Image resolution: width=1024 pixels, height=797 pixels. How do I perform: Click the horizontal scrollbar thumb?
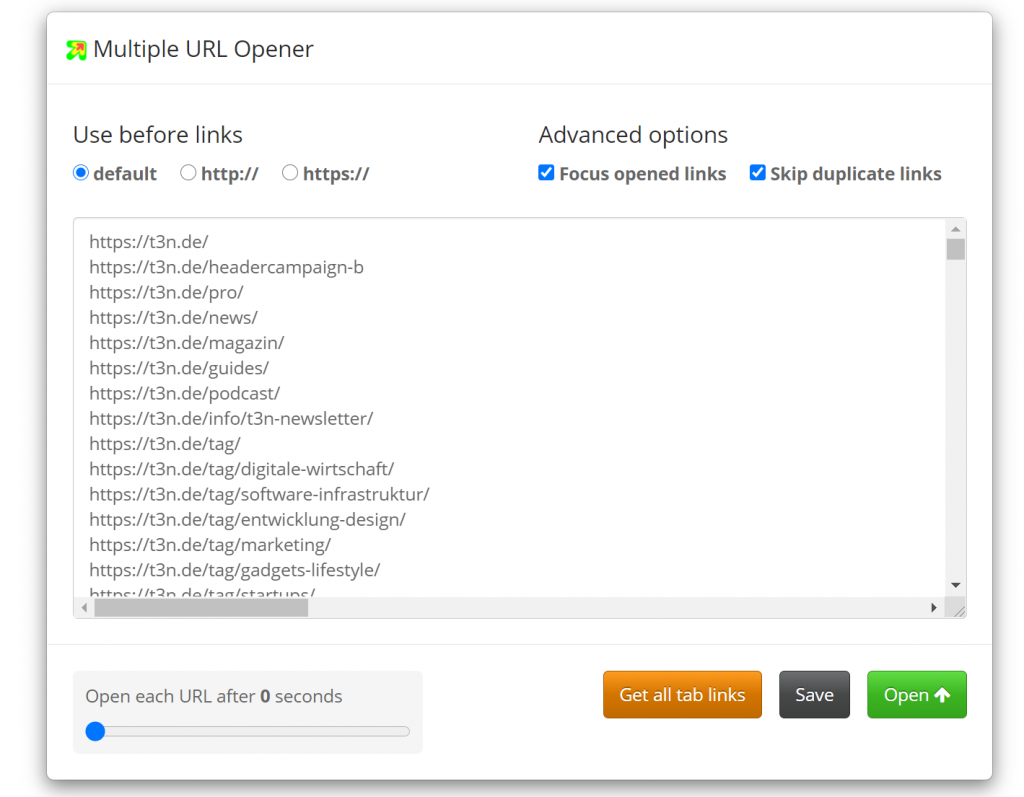tap(200, 606)
